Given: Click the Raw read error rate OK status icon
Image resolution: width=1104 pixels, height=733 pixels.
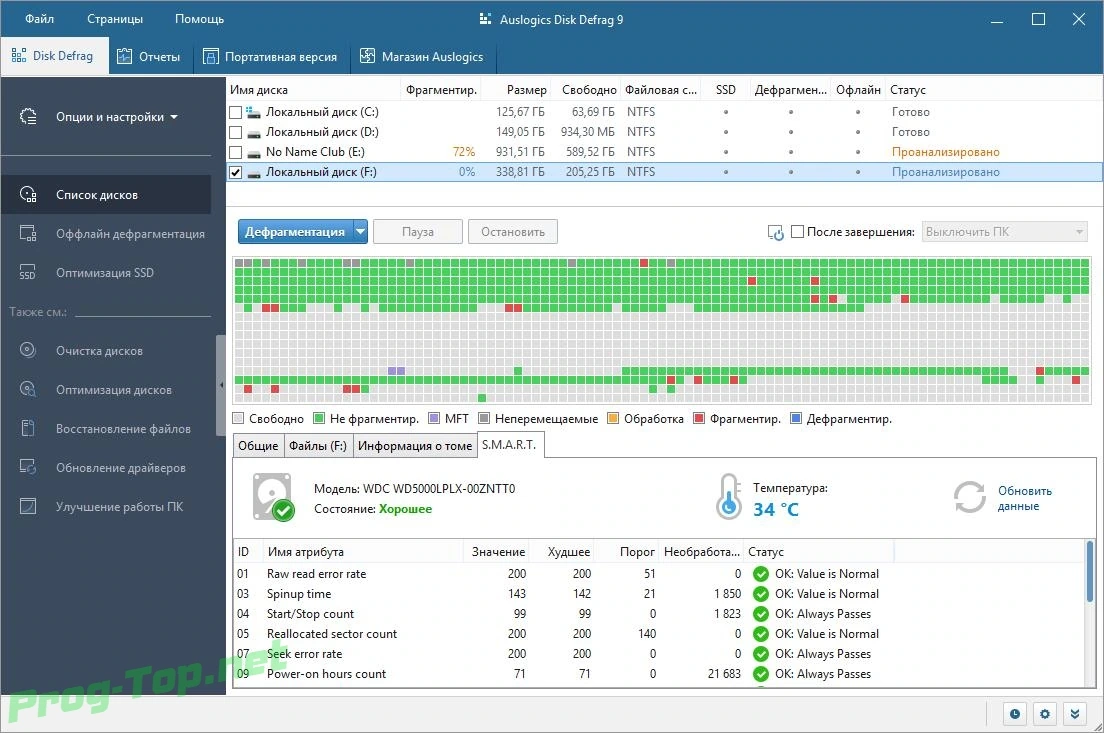Looking at the screenshot, I should (x=760, y=574).
